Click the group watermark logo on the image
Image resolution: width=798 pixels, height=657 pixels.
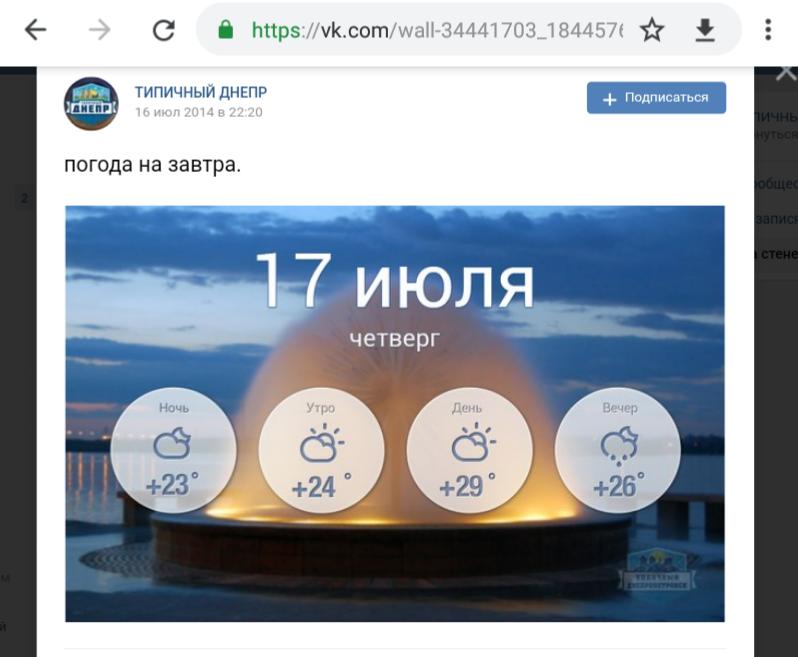(x=658, y=570)
